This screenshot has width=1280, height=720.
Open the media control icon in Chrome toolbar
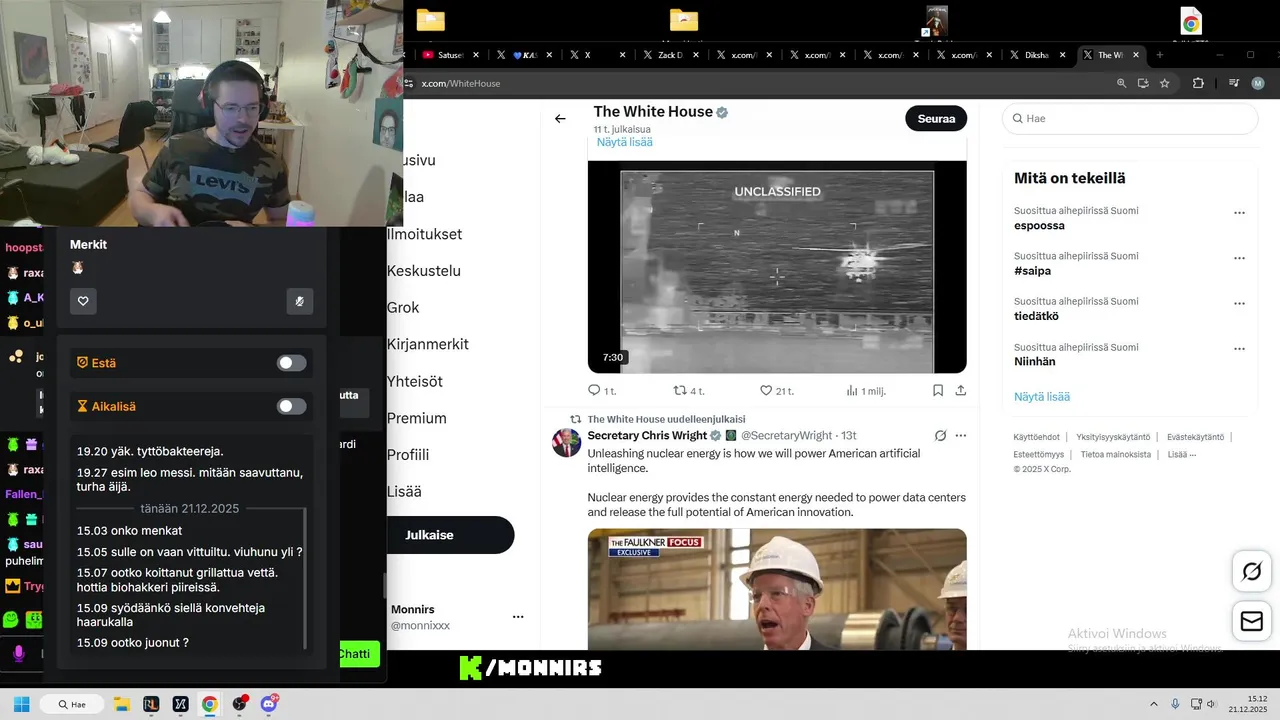tap(1234, 83)
